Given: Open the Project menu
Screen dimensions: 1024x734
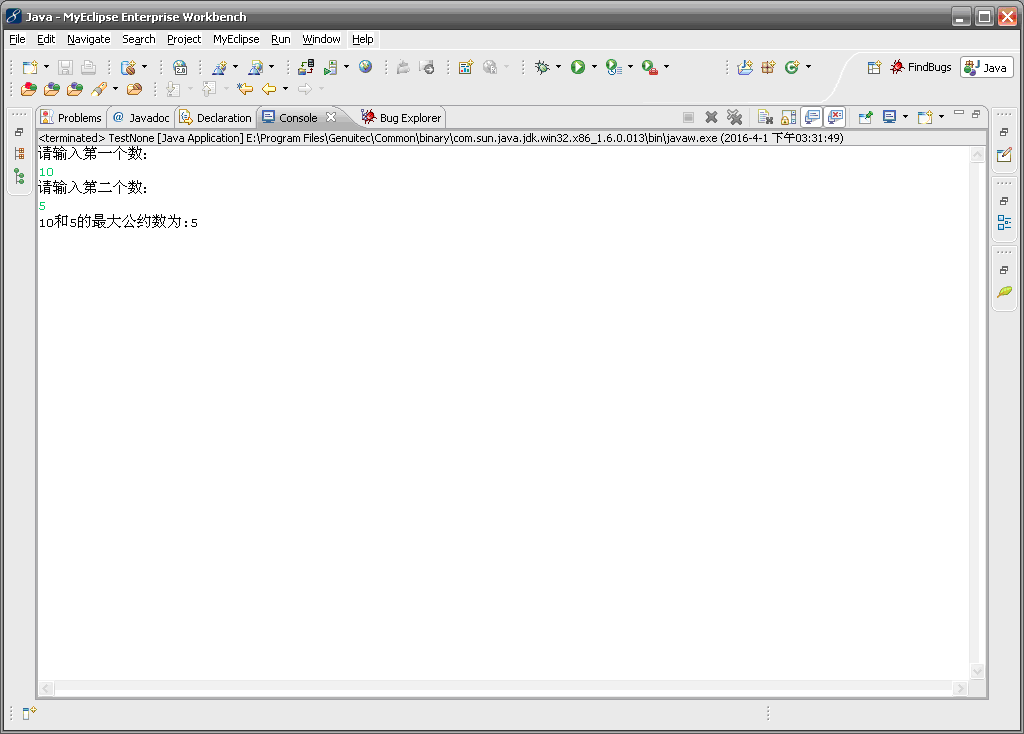Looking at the screenshot, I should pyautogui.click(x=184, y=39).
